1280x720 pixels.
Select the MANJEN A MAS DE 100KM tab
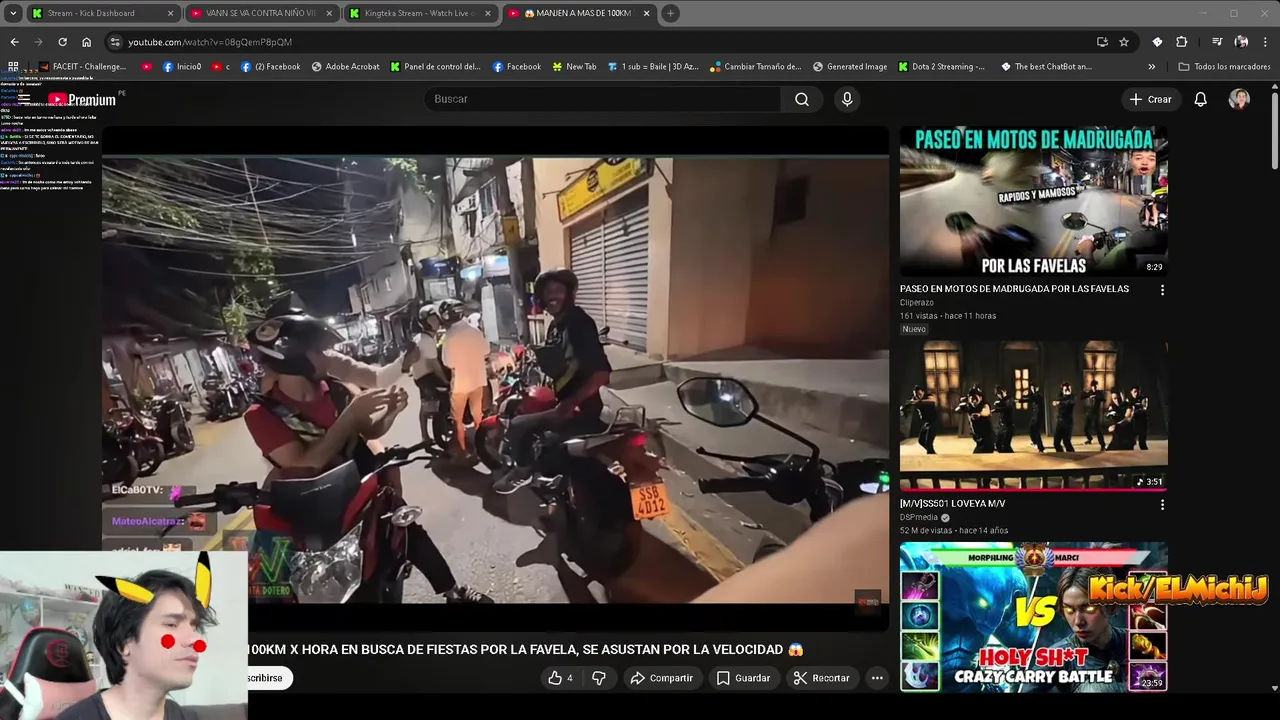pyautogui.click(x=580, y=13)
